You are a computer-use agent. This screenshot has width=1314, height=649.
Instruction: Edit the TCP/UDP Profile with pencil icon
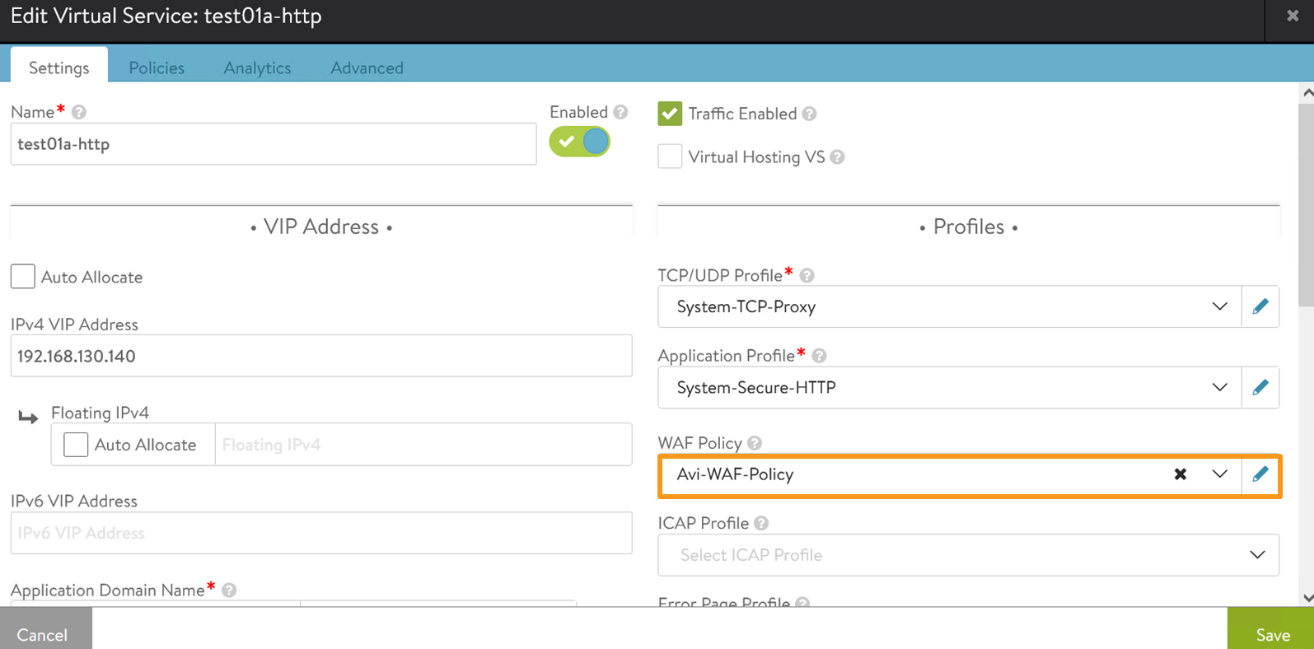1260,307
